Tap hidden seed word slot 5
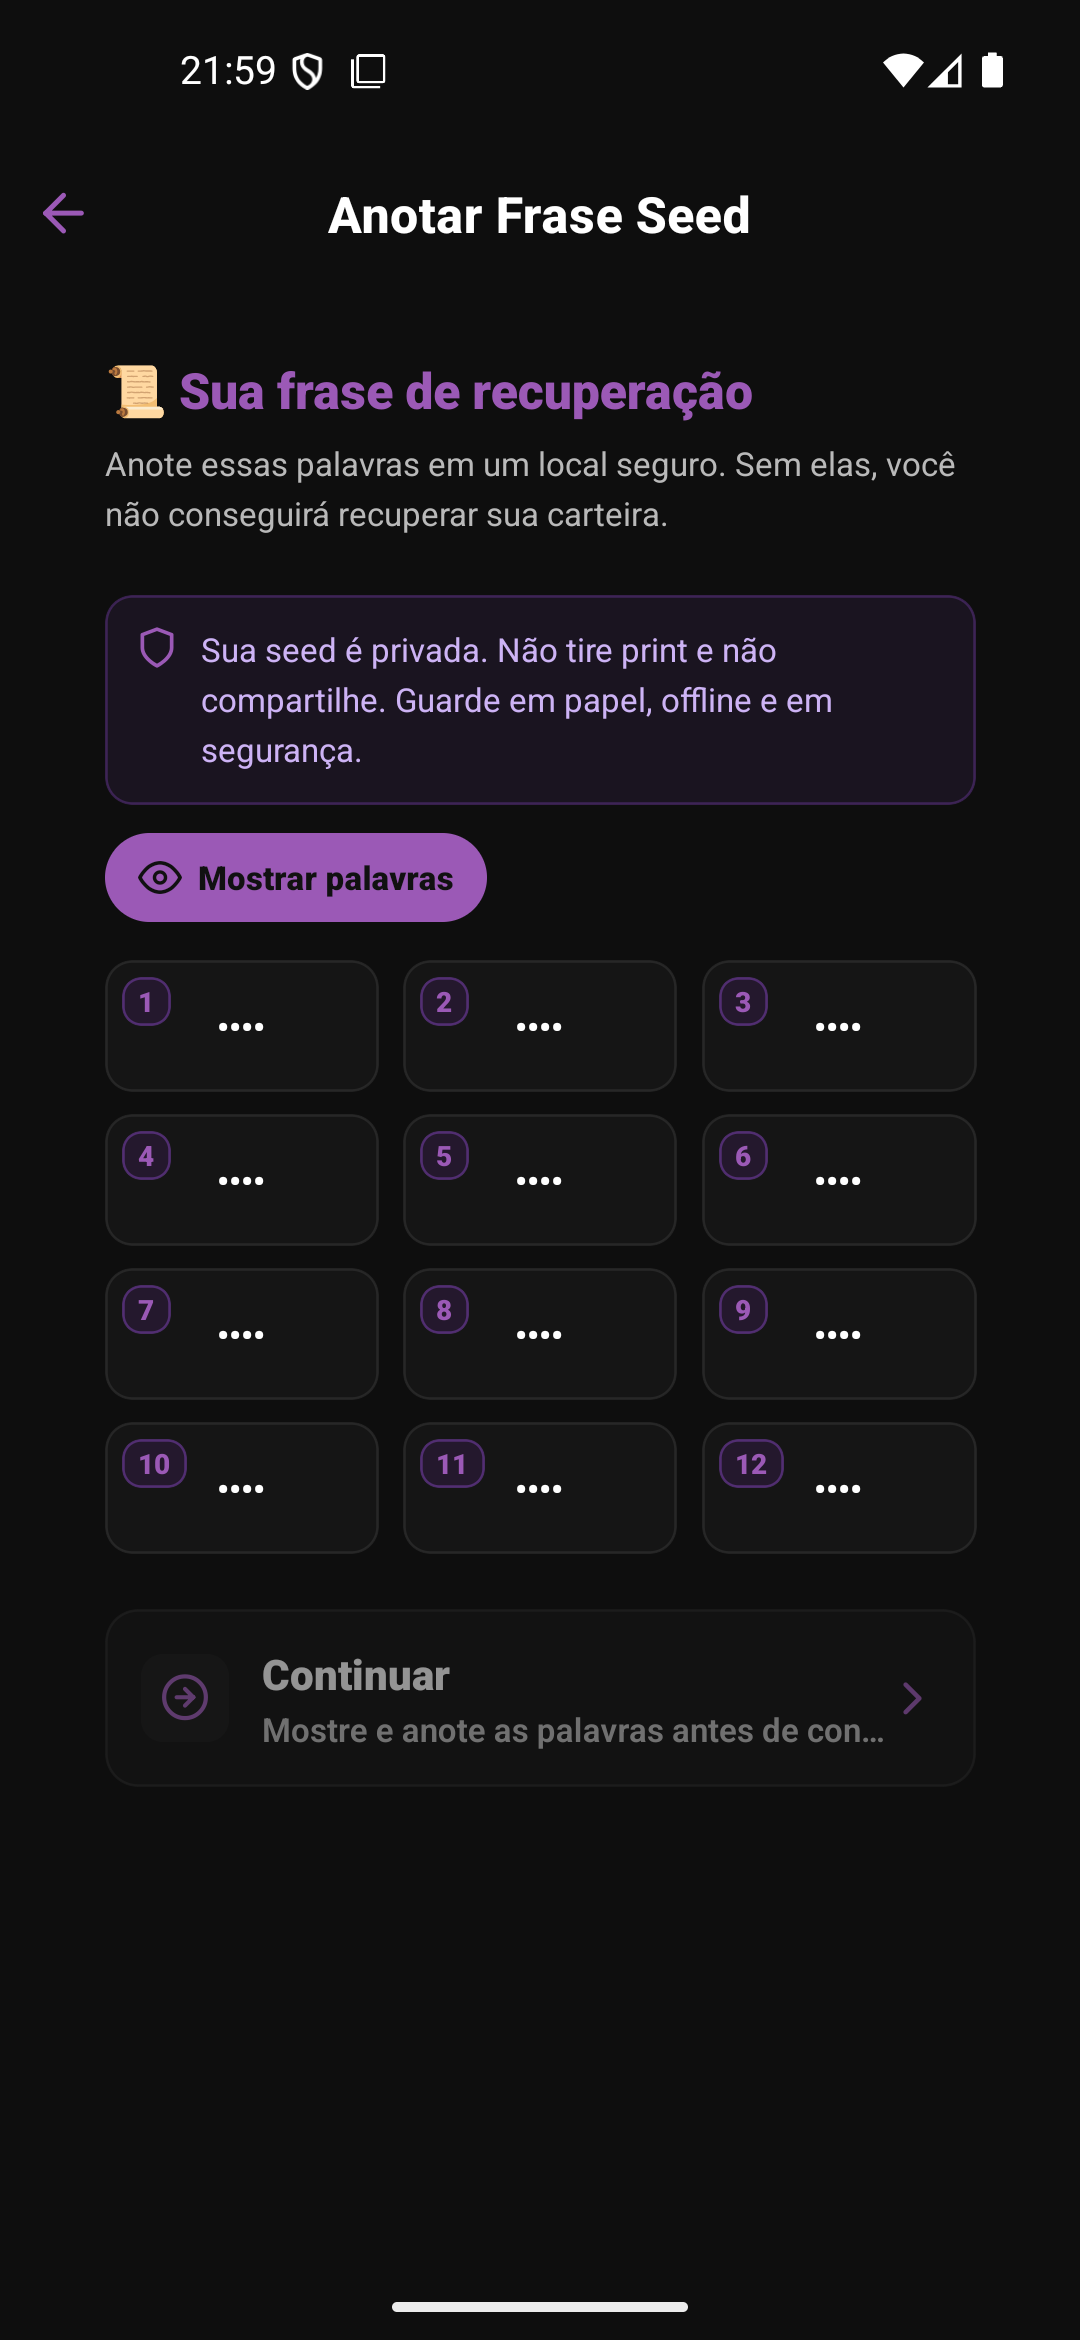This screenshot has width=1080, height=2340. point(540,1180)
